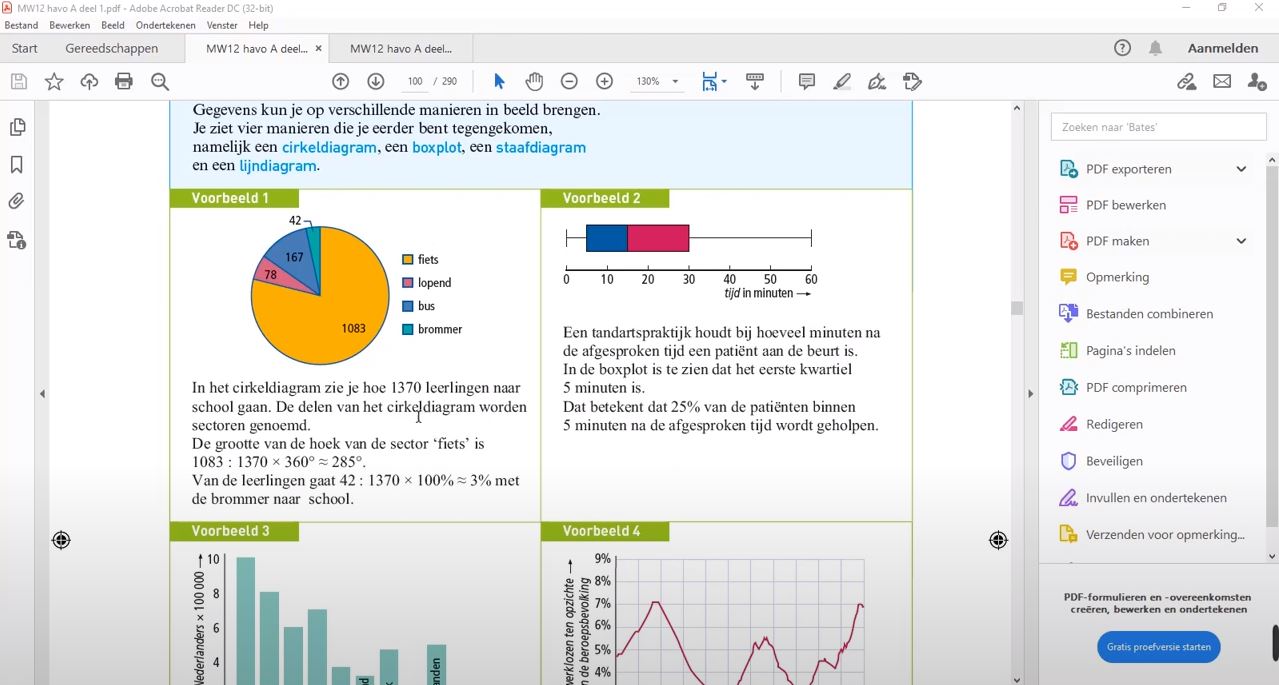Screen dimensions: 1279x685
Task: Open the scrolling mode tool
Action: tap(755, 82)
